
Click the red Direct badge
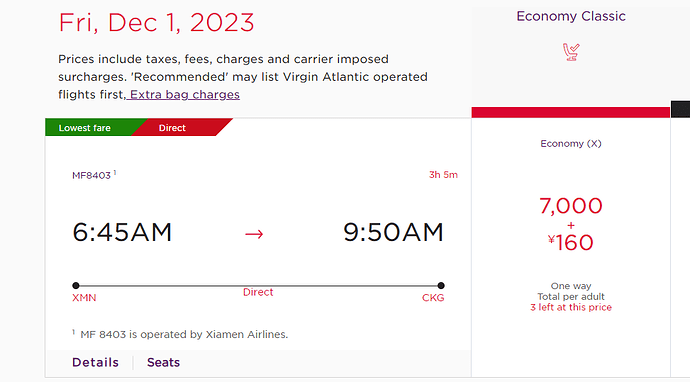click(172, 128)
